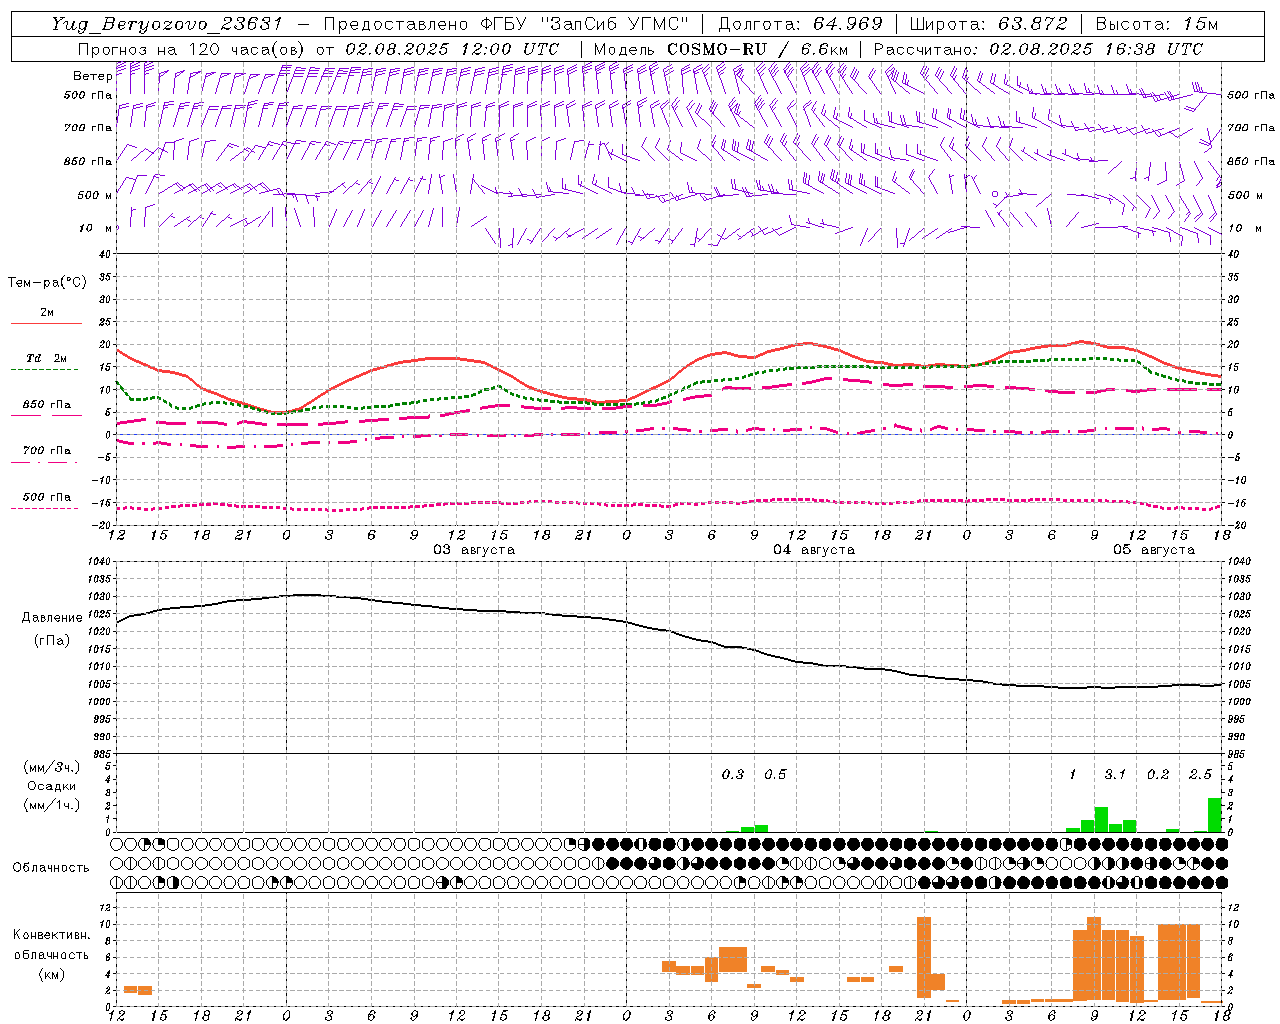Click the 700 гПа temperature legend entry
Viewport: 1280px width, 1024px height.
coord(46,451)
